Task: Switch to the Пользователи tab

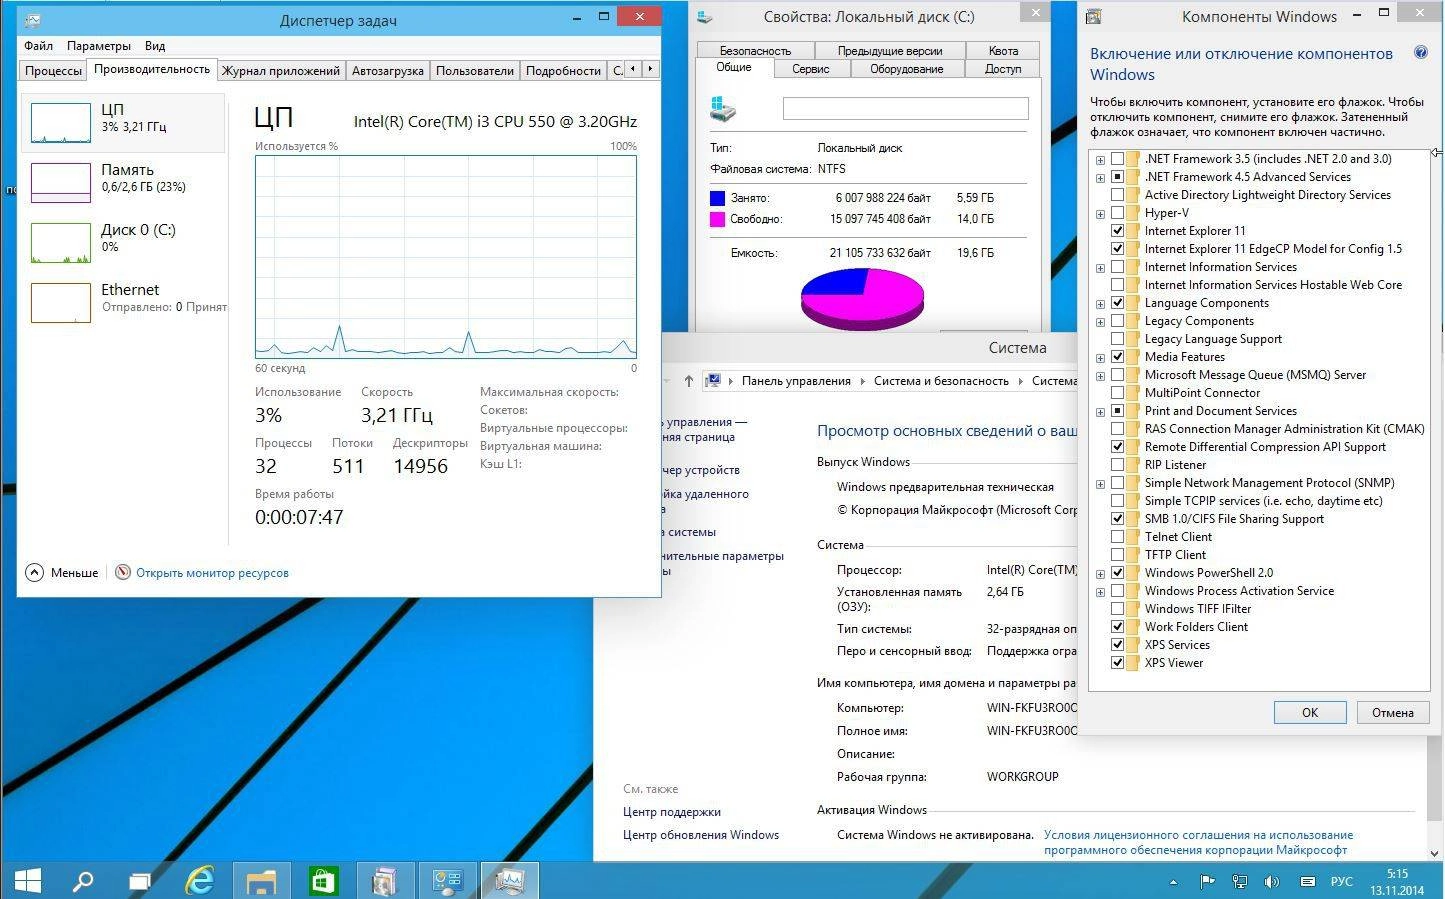Action: pyautogui.click(x=475, y=71)
